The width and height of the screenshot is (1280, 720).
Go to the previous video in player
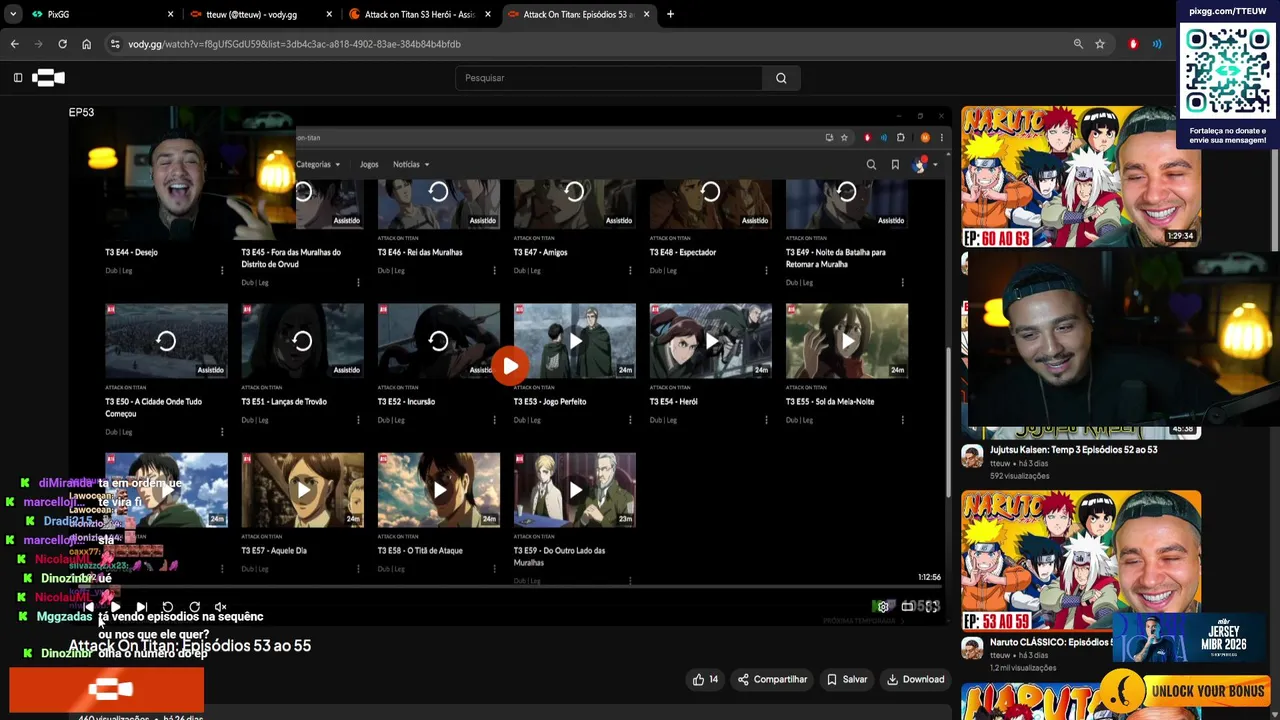pyautogui.click(x=89, y=607)
